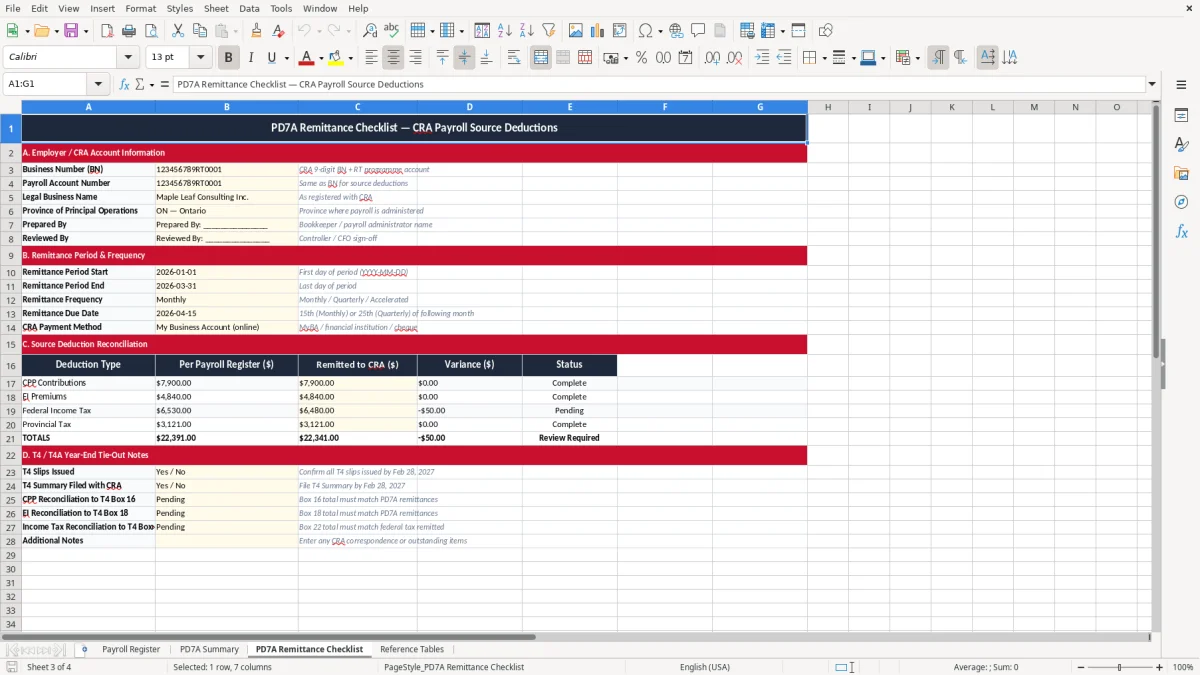The image size is (1200, 675).
Task: Toggle left-to-right text direction
Action: coord(938,58)
